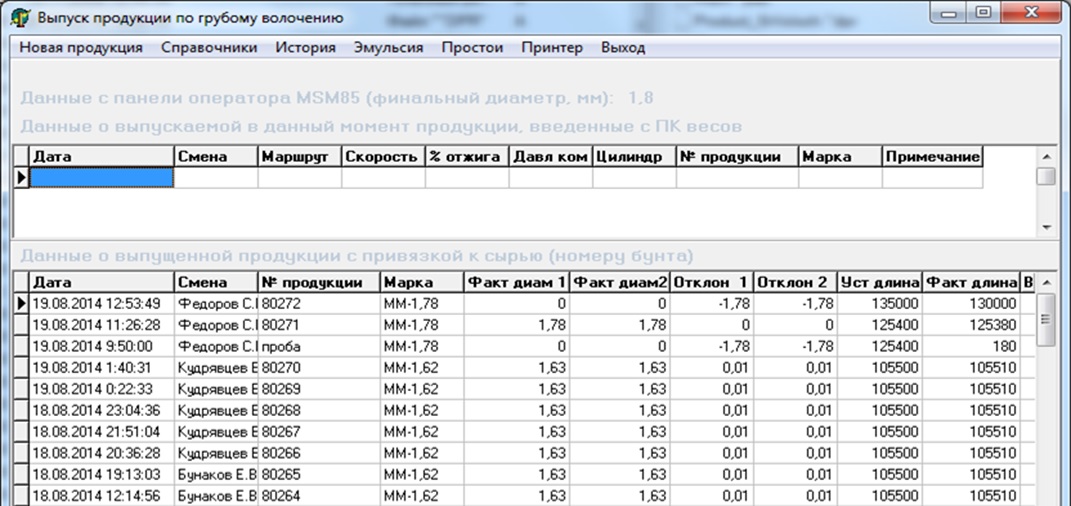Click the Факт диам 1 column header
Image resolution: width=1071 pixels, height=506 pixels.
517,282
